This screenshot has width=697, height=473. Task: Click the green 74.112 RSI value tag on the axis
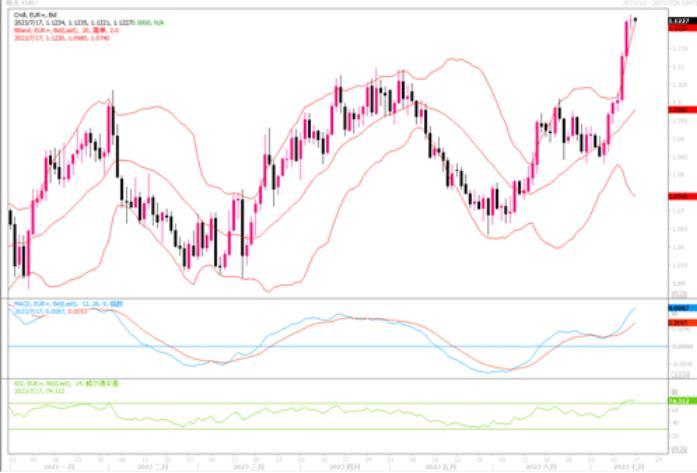pos(682,401)
